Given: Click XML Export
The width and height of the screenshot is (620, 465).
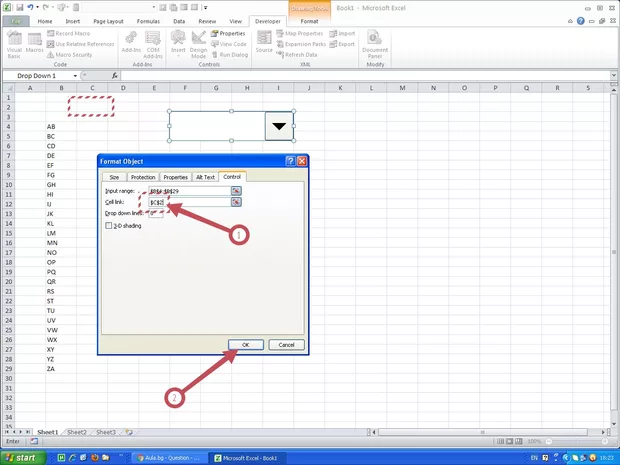Looking at the screenshot, I should (x=342, y=44).
